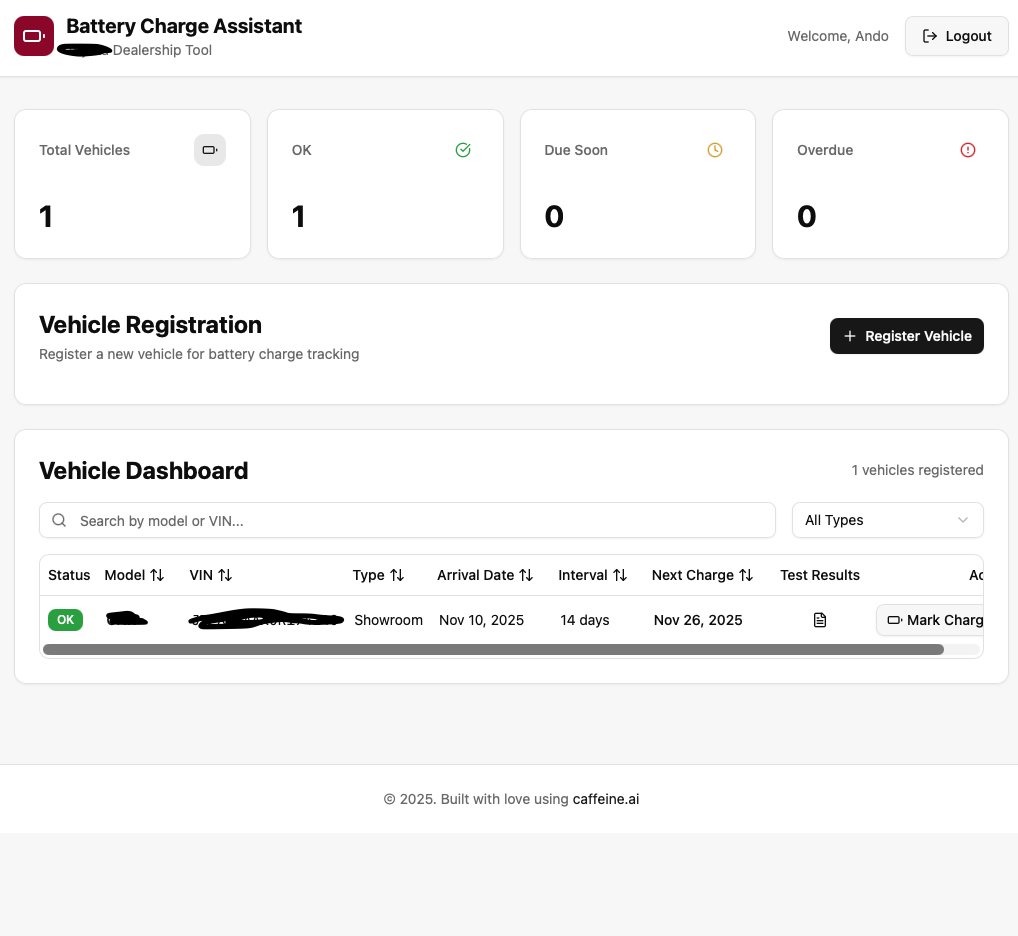Open test results document icon in vehicle row
1018x936 pixels.
pyautogui.click(x=820, y=620)
